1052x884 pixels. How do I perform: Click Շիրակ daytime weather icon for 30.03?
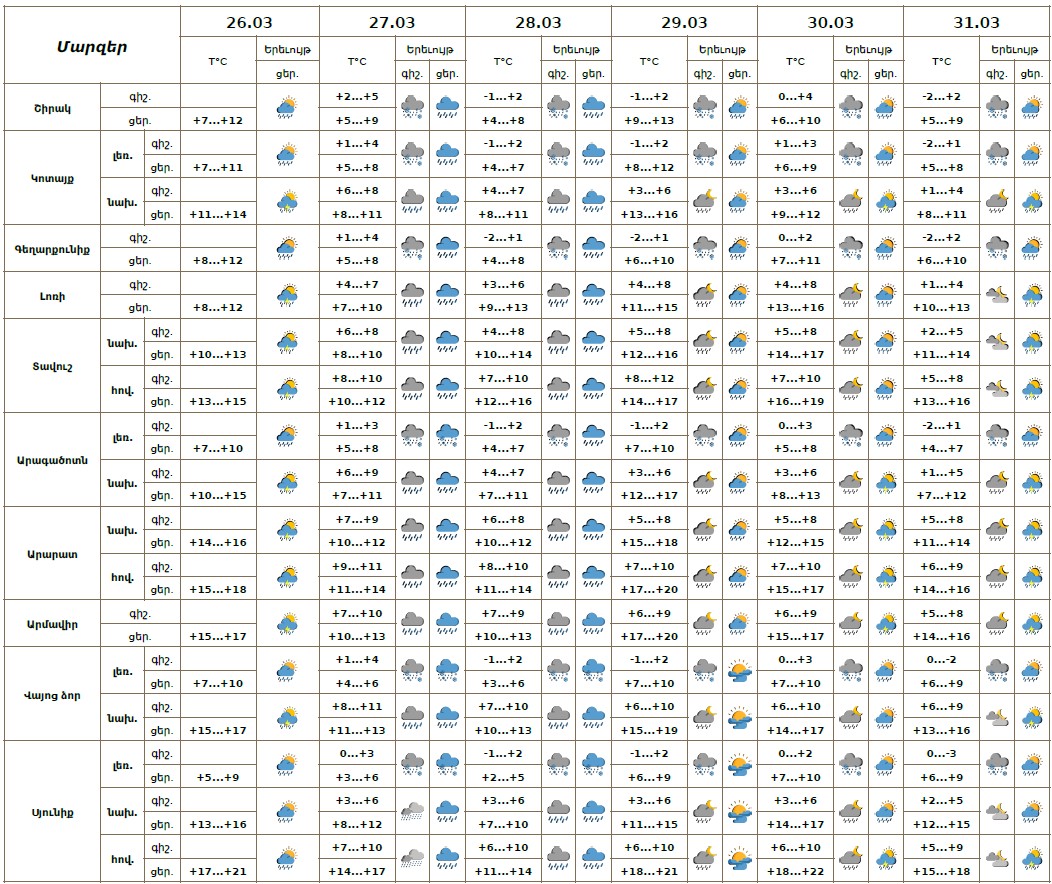(884, 108)
